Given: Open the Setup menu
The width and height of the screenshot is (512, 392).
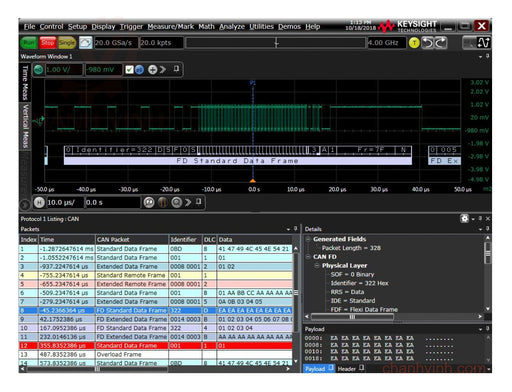Looking at the screenshot, I should tap(77, 27).
